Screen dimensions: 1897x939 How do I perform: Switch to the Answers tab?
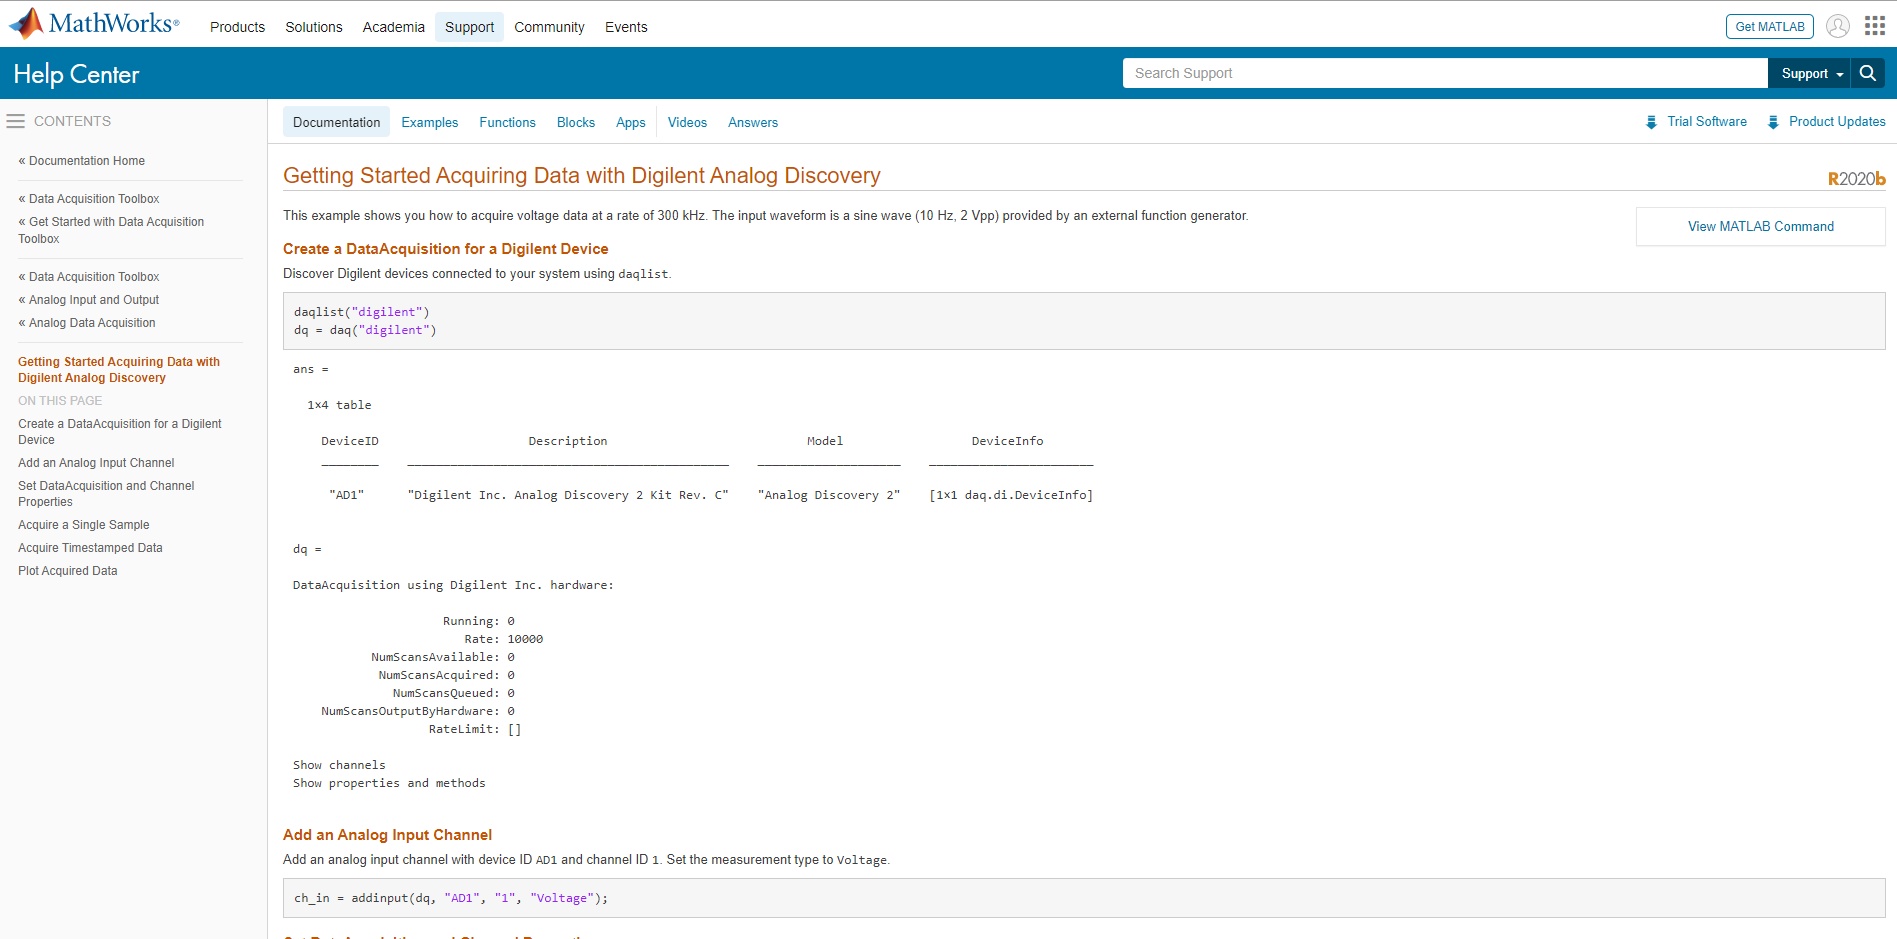753,122
